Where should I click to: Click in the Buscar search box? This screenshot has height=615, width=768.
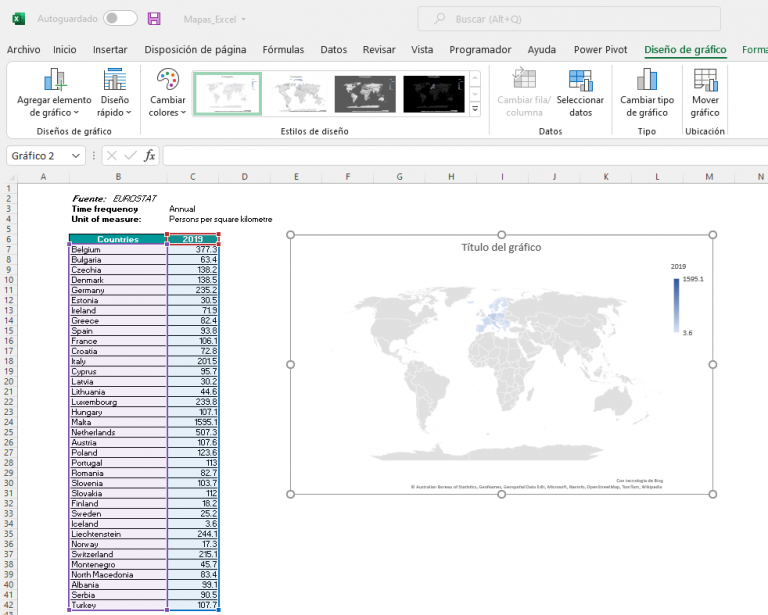click(x=570, y=19)
